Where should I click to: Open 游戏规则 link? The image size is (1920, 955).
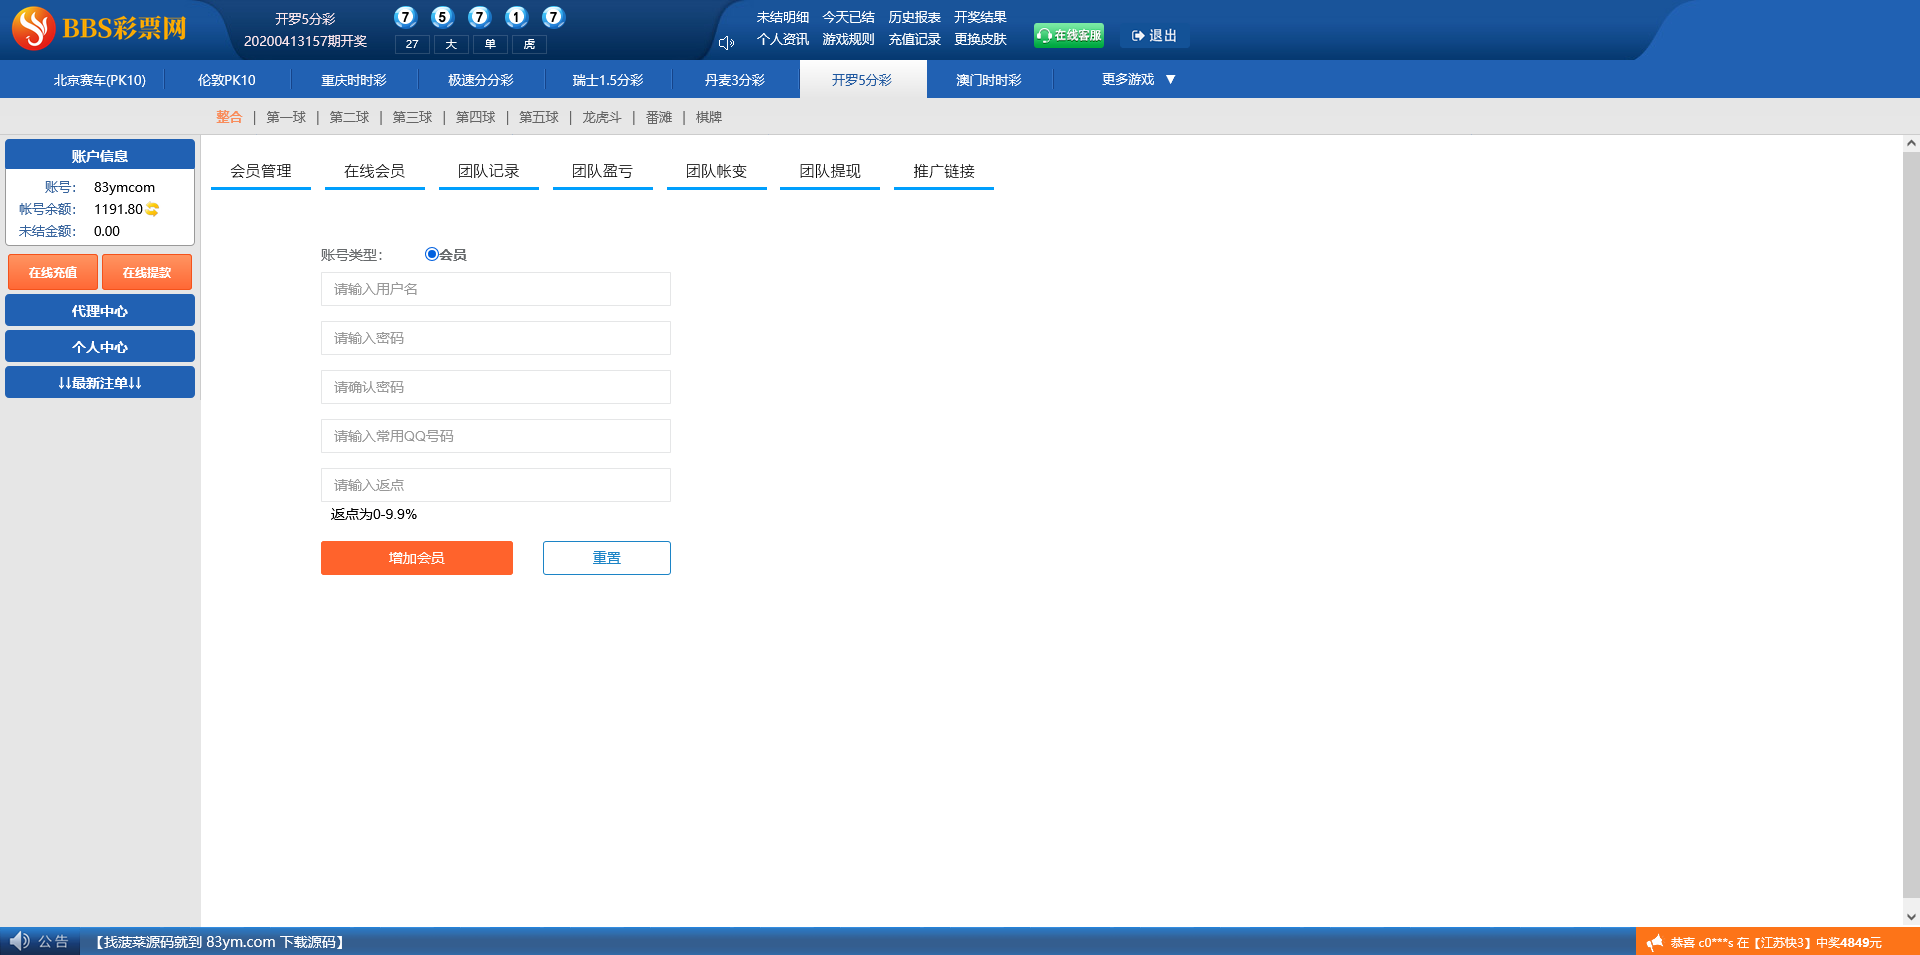[x=849, y=39]
